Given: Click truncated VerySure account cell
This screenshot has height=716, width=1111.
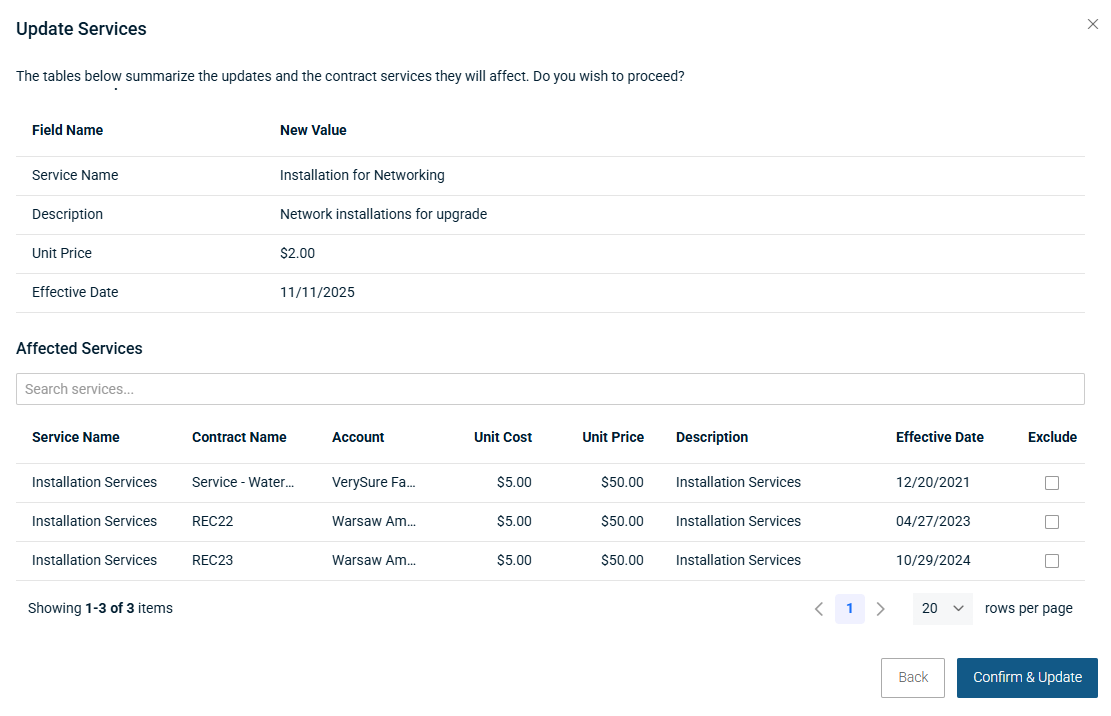Looking at the screenshot, I should [x=373, y=483].
